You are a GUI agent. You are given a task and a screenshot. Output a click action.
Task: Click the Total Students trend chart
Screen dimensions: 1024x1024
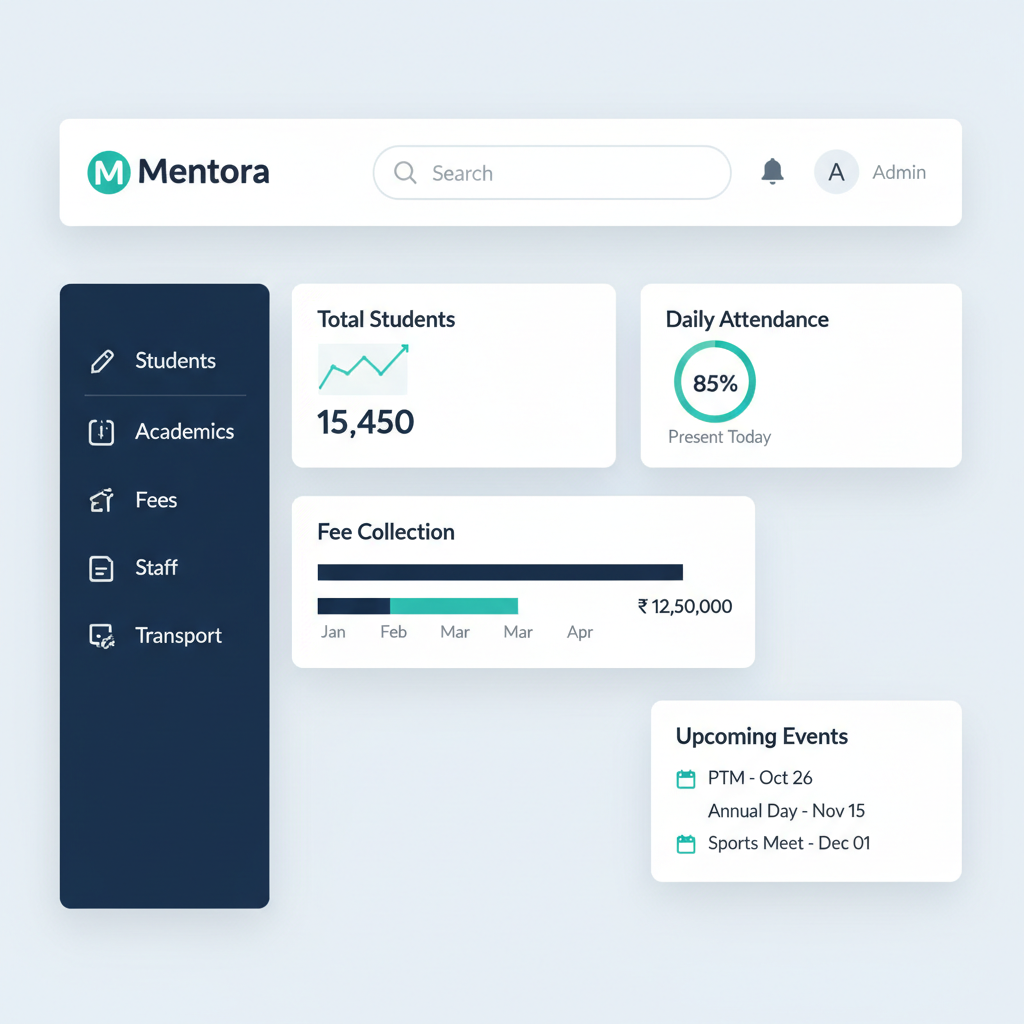pyautogui.click(x=363, y=369)
